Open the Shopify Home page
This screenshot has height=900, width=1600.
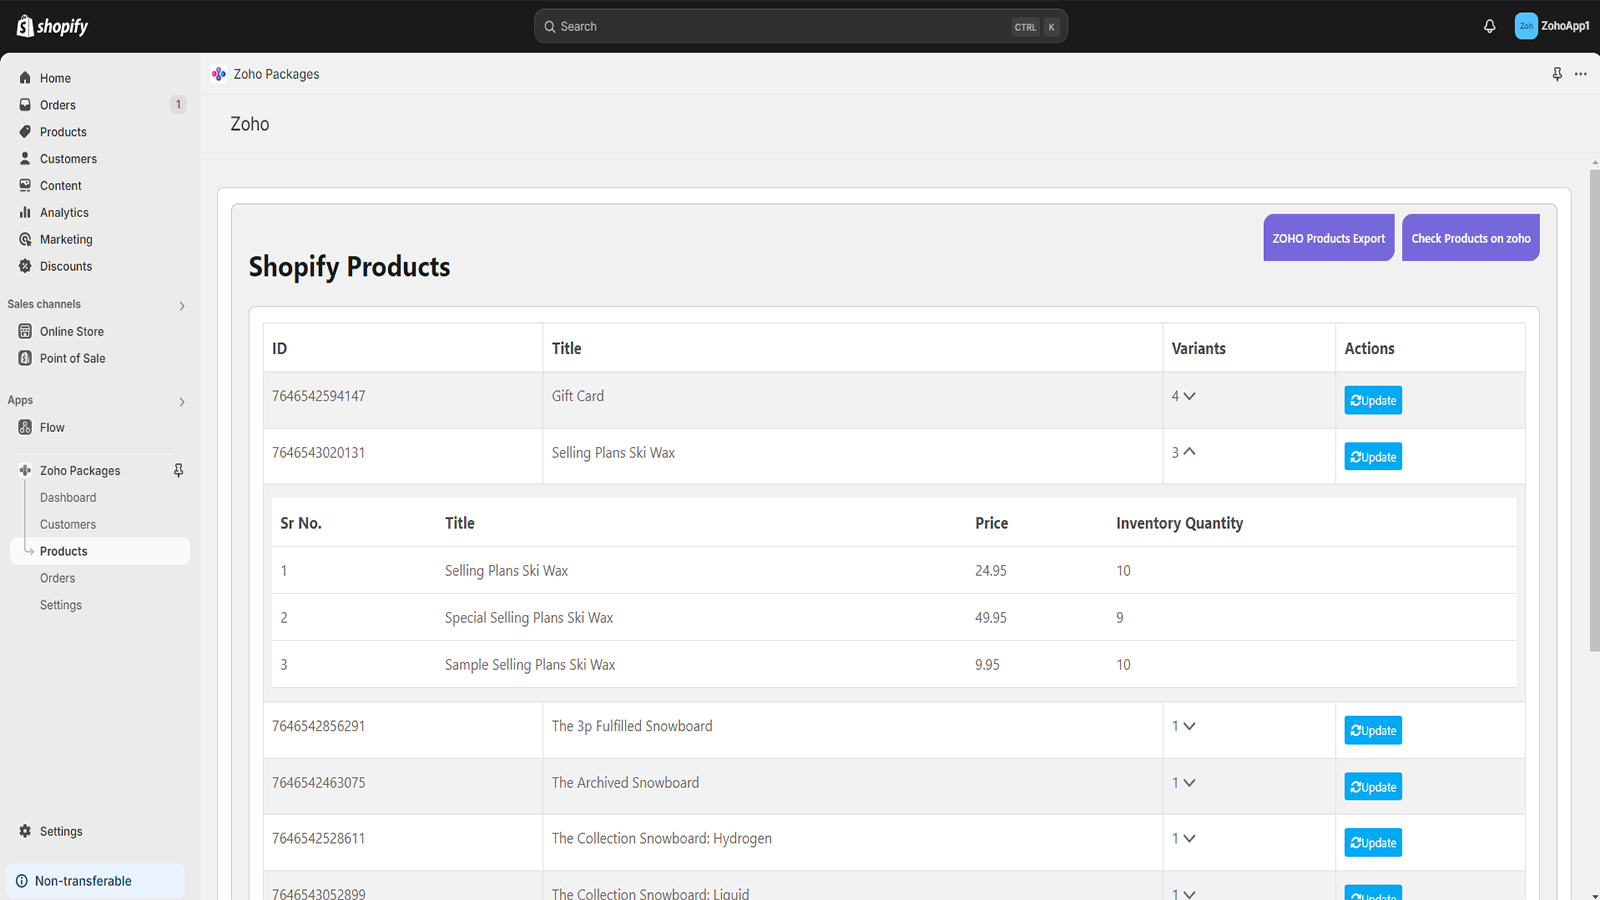point(55,77)
